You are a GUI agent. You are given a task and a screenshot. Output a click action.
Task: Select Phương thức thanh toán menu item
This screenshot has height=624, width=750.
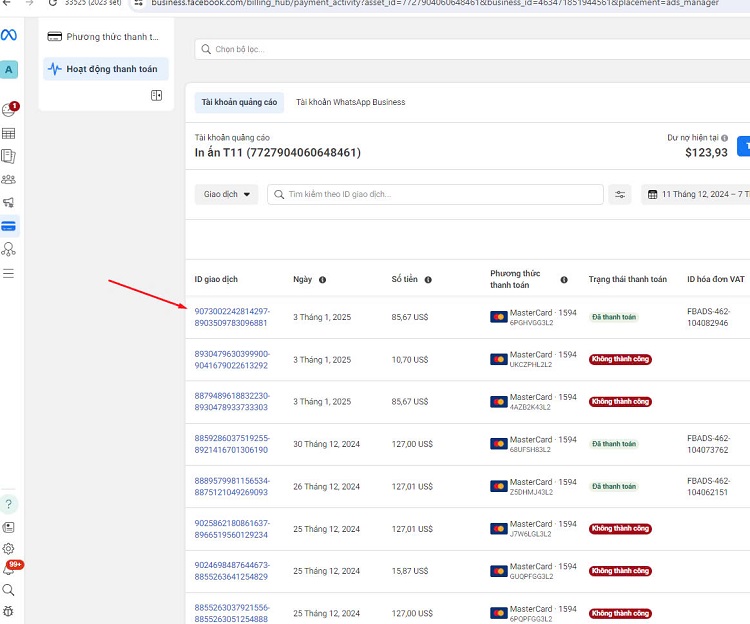[x=105, y=37]
